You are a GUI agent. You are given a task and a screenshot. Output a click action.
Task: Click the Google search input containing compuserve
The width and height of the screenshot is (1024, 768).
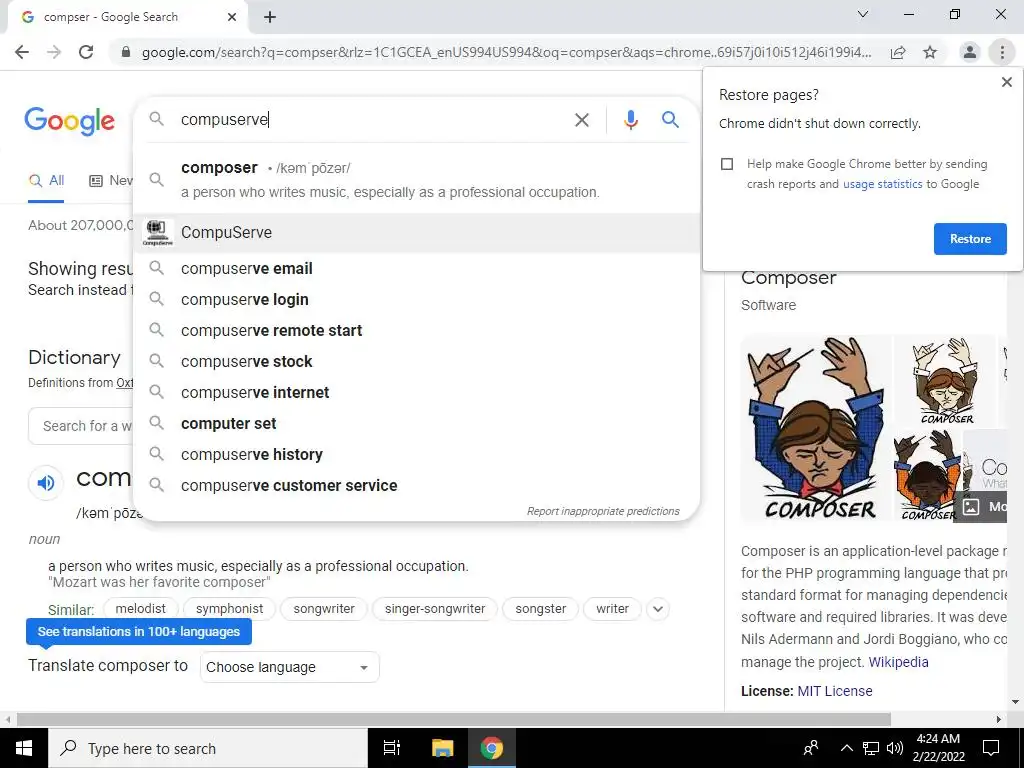(372, 120)
